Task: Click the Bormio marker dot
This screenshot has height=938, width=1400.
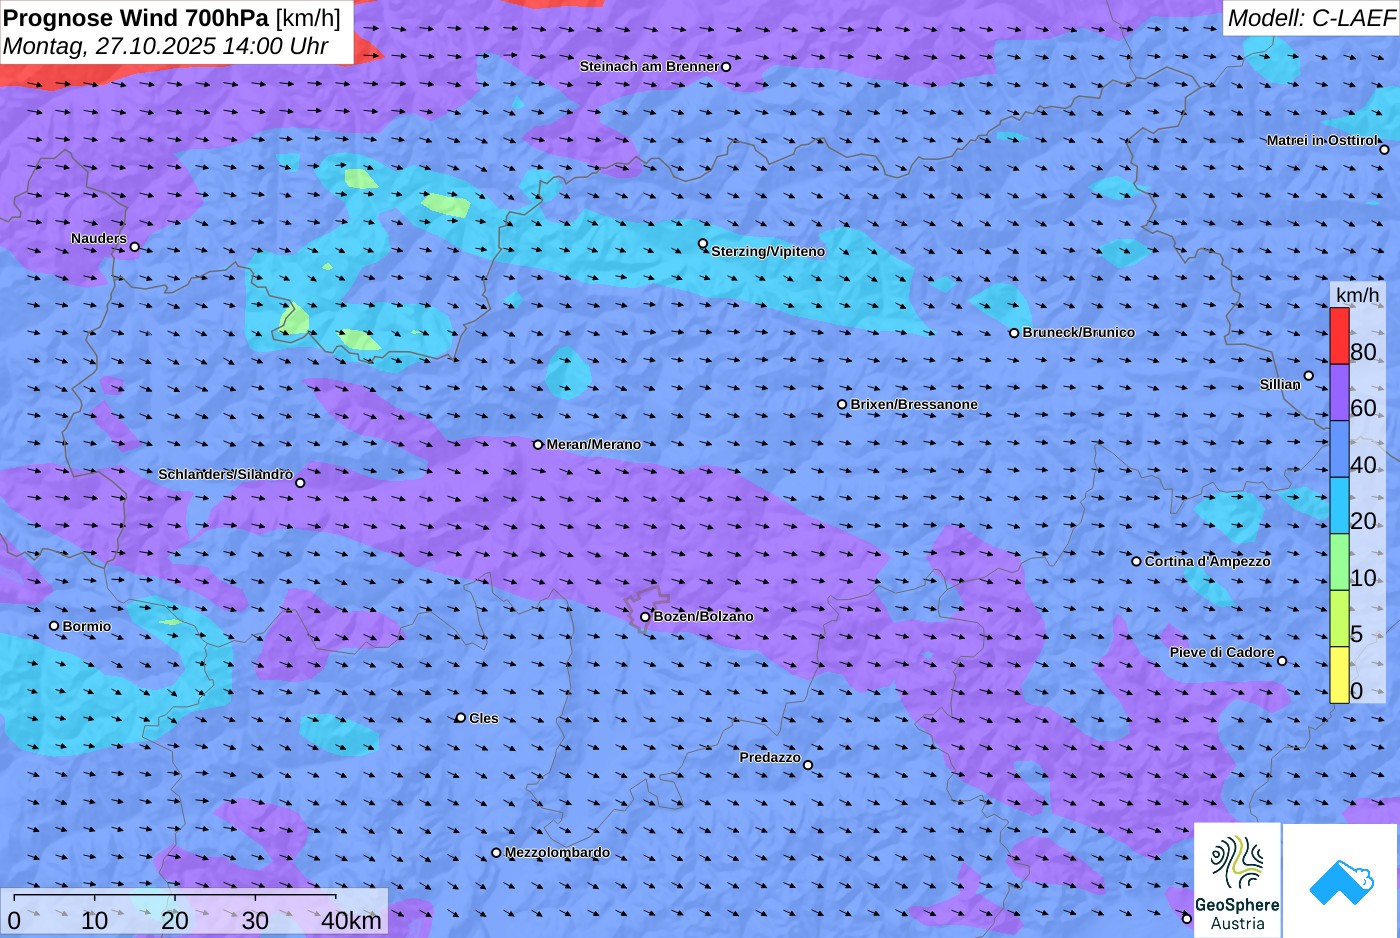Action: [x=54, y=626]
